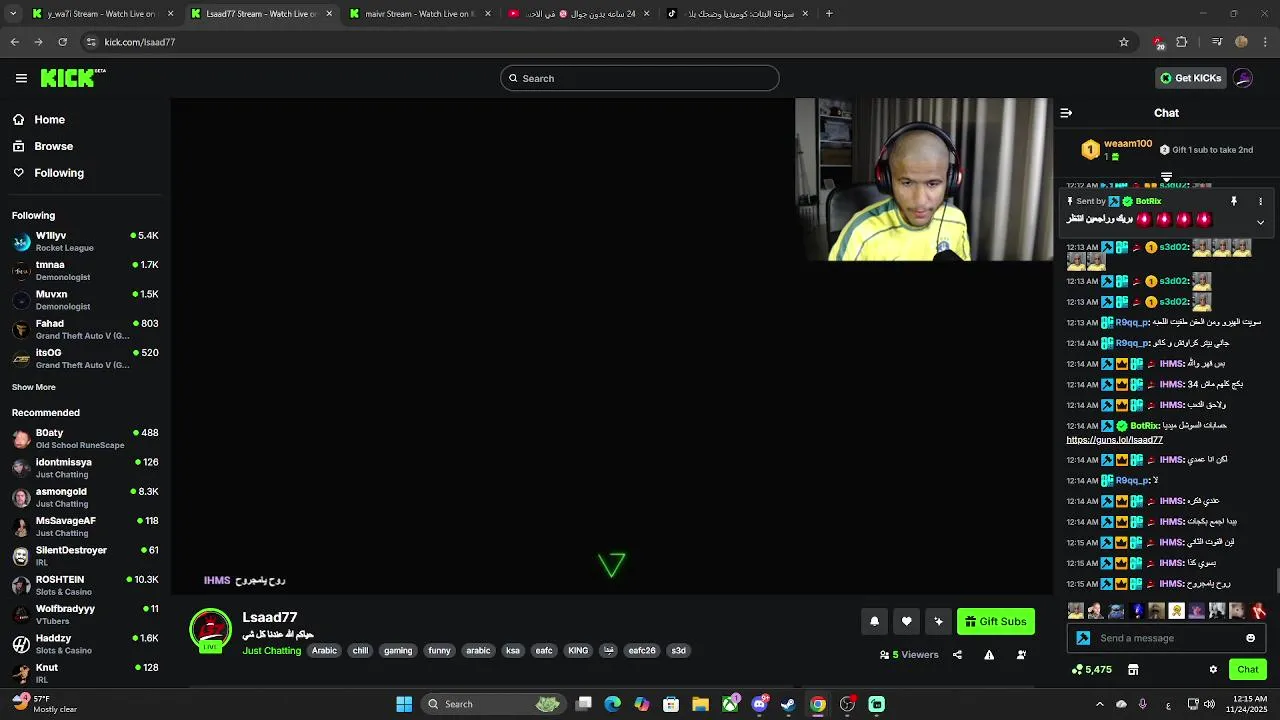Image resolution: width=1280 pixels, height=720 pixels.
Task: Open the KICKs shop icon
Action: point(1133,669)
